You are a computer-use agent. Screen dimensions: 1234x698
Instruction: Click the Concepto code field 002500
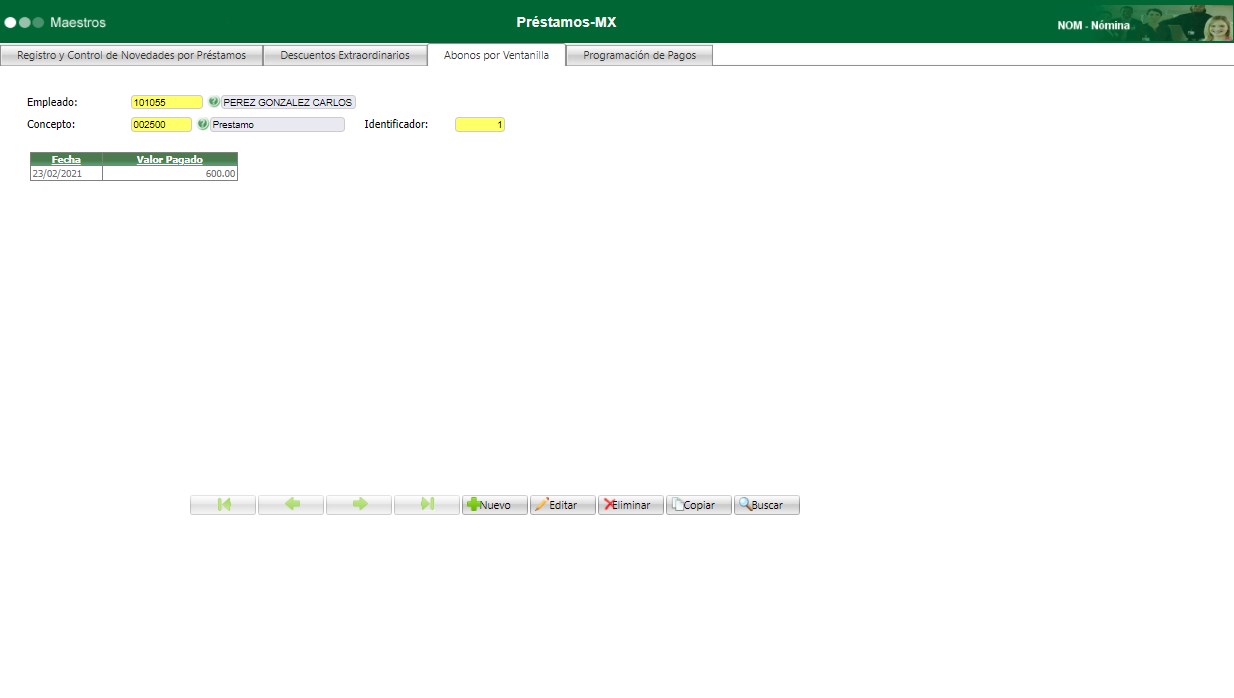pos(161,125)
